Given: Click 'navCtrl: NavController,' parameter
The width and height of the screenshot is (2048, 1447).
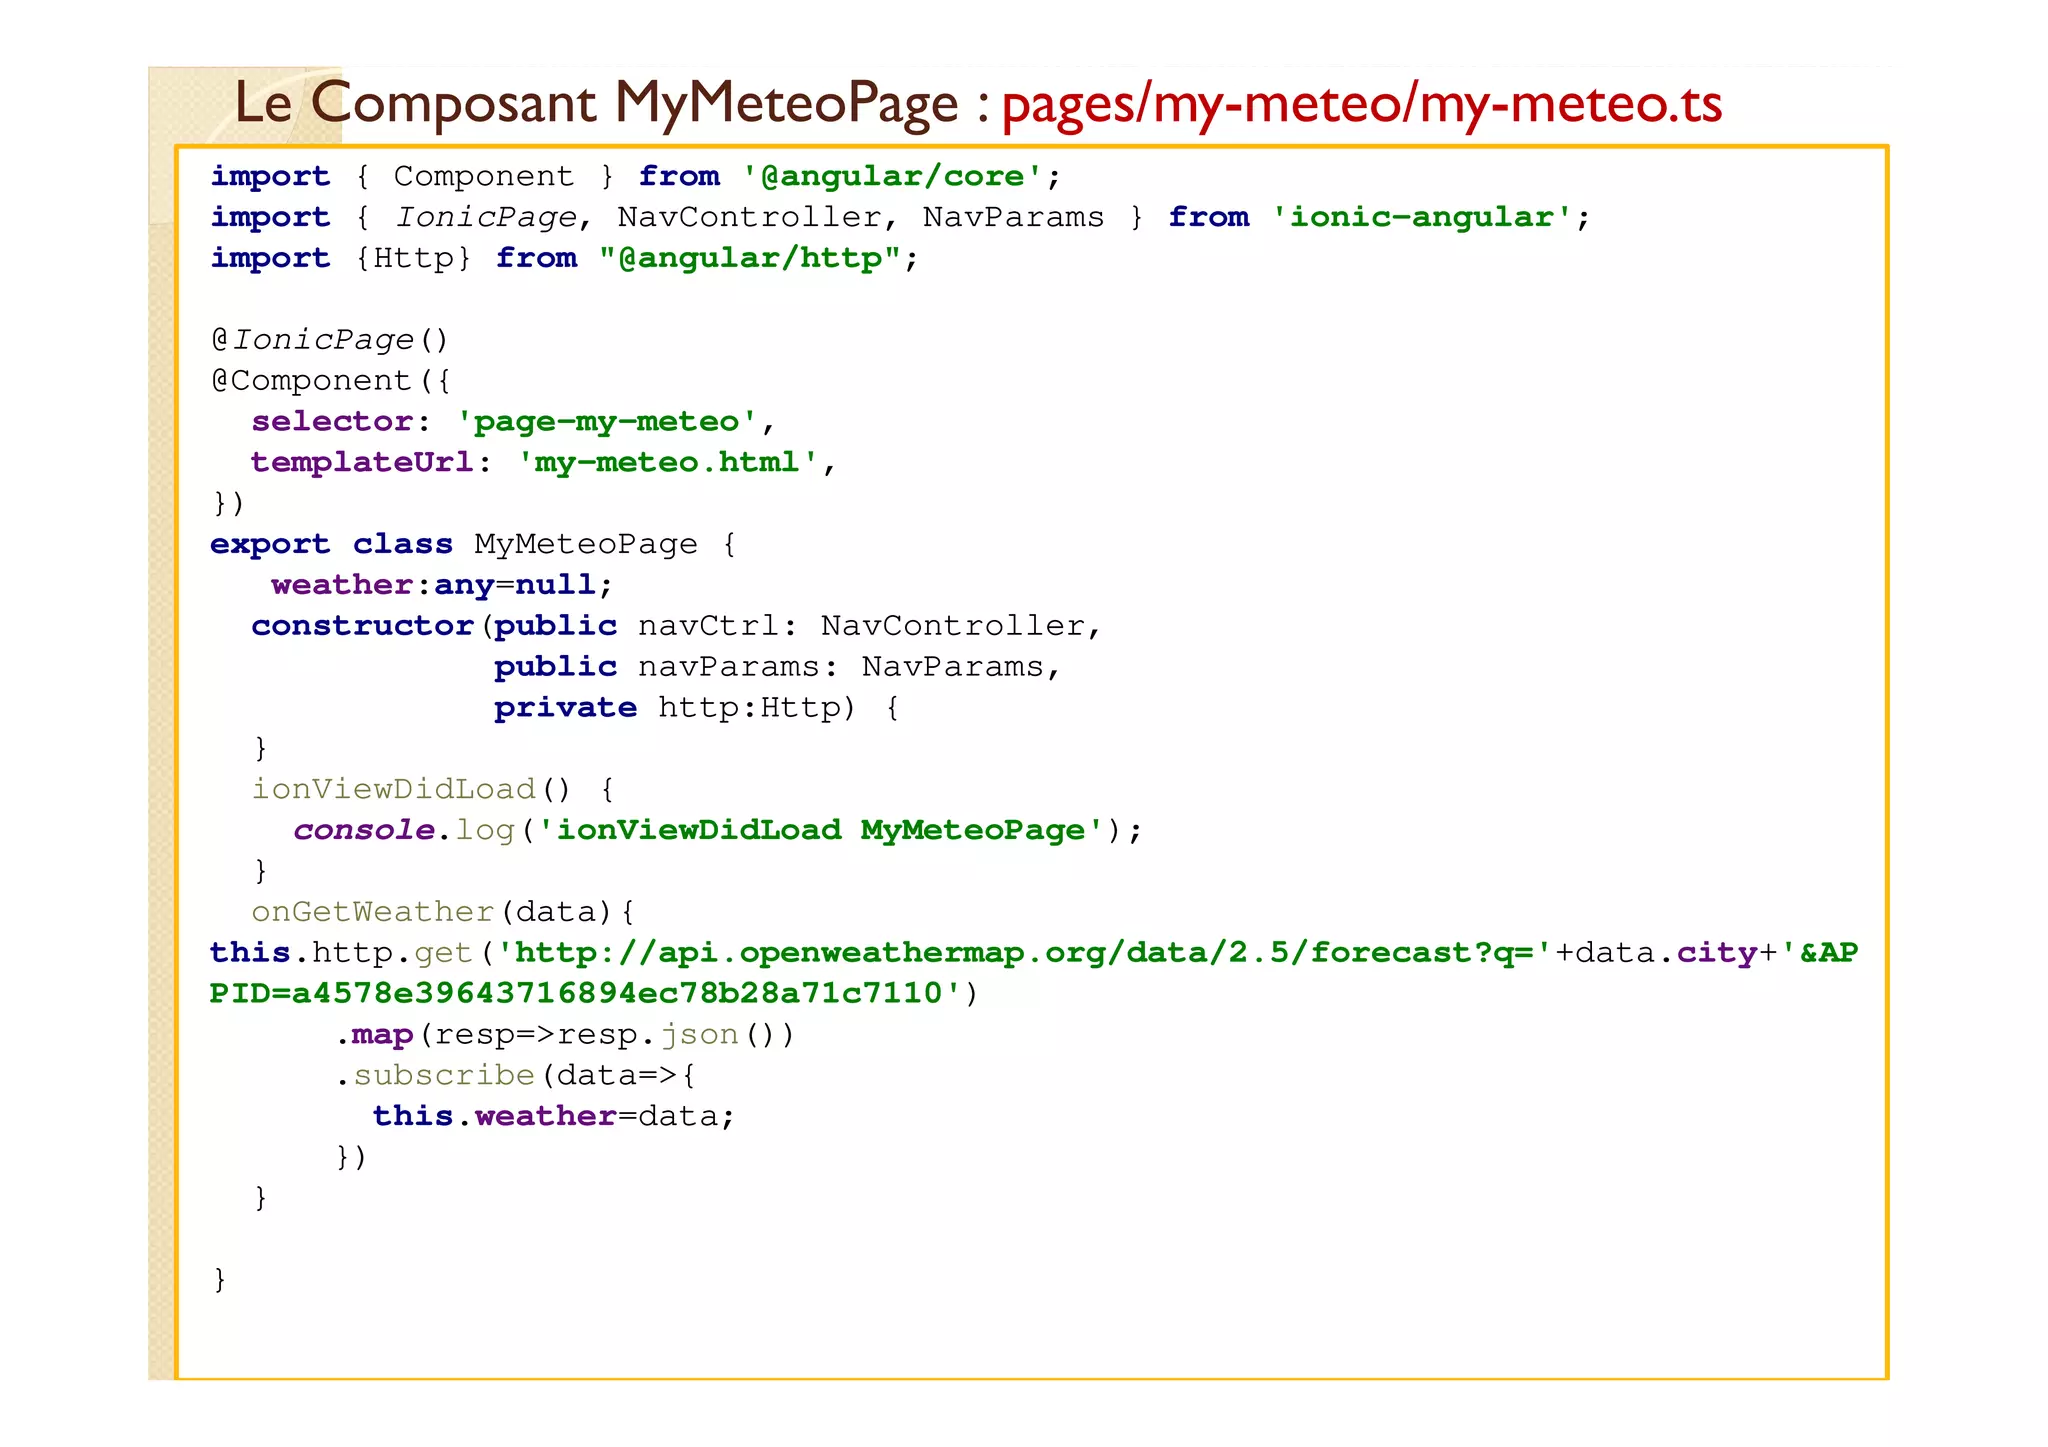Looking at the screenshot, I should pos(869,626).
